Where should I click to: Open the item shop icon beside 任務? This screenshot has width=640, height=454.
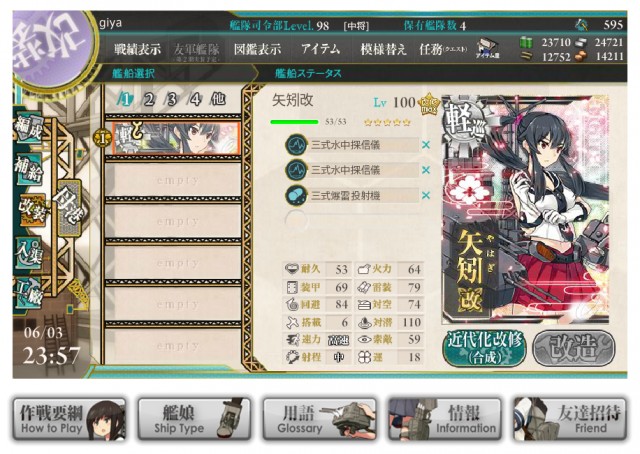click(x=488, y=49)
